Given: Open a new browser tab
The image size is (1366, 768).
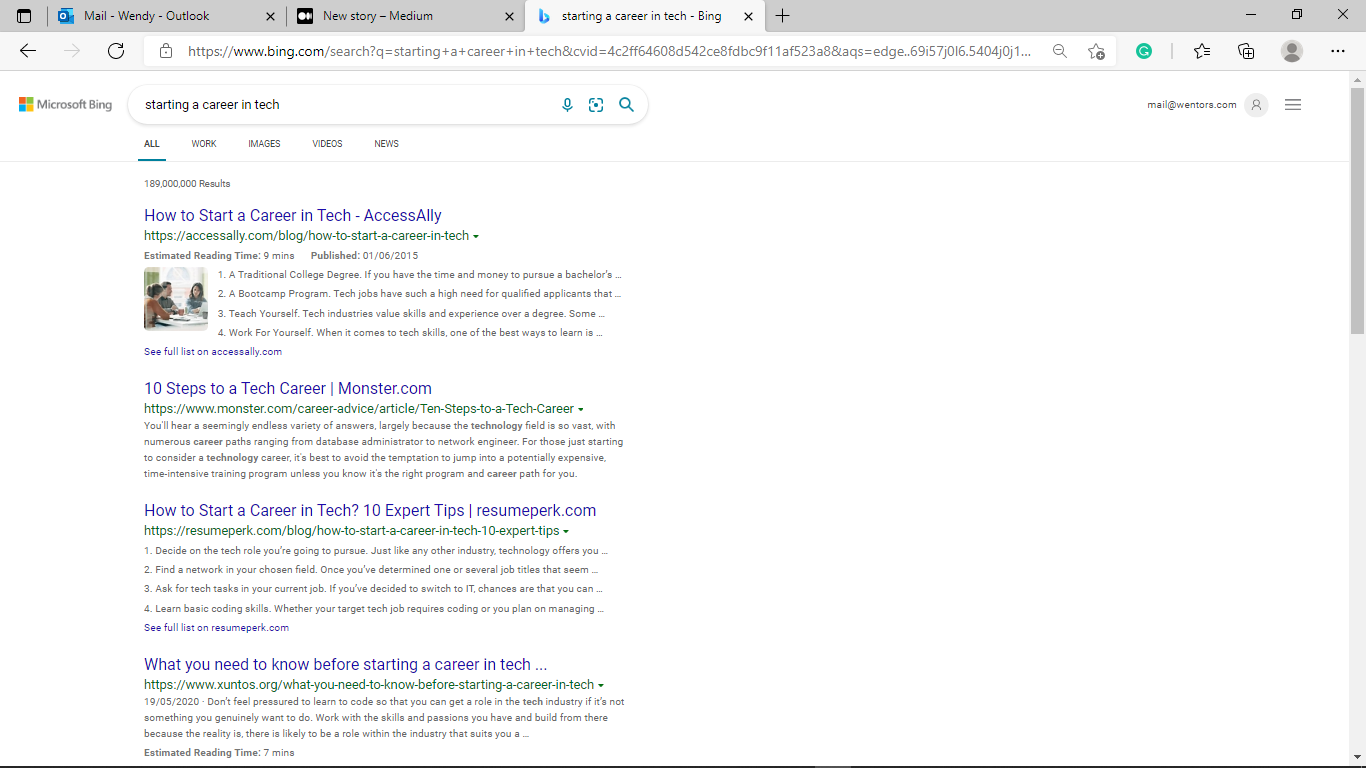Looking at the screenshot, I should pyautogui.click(x=782, y=16).
